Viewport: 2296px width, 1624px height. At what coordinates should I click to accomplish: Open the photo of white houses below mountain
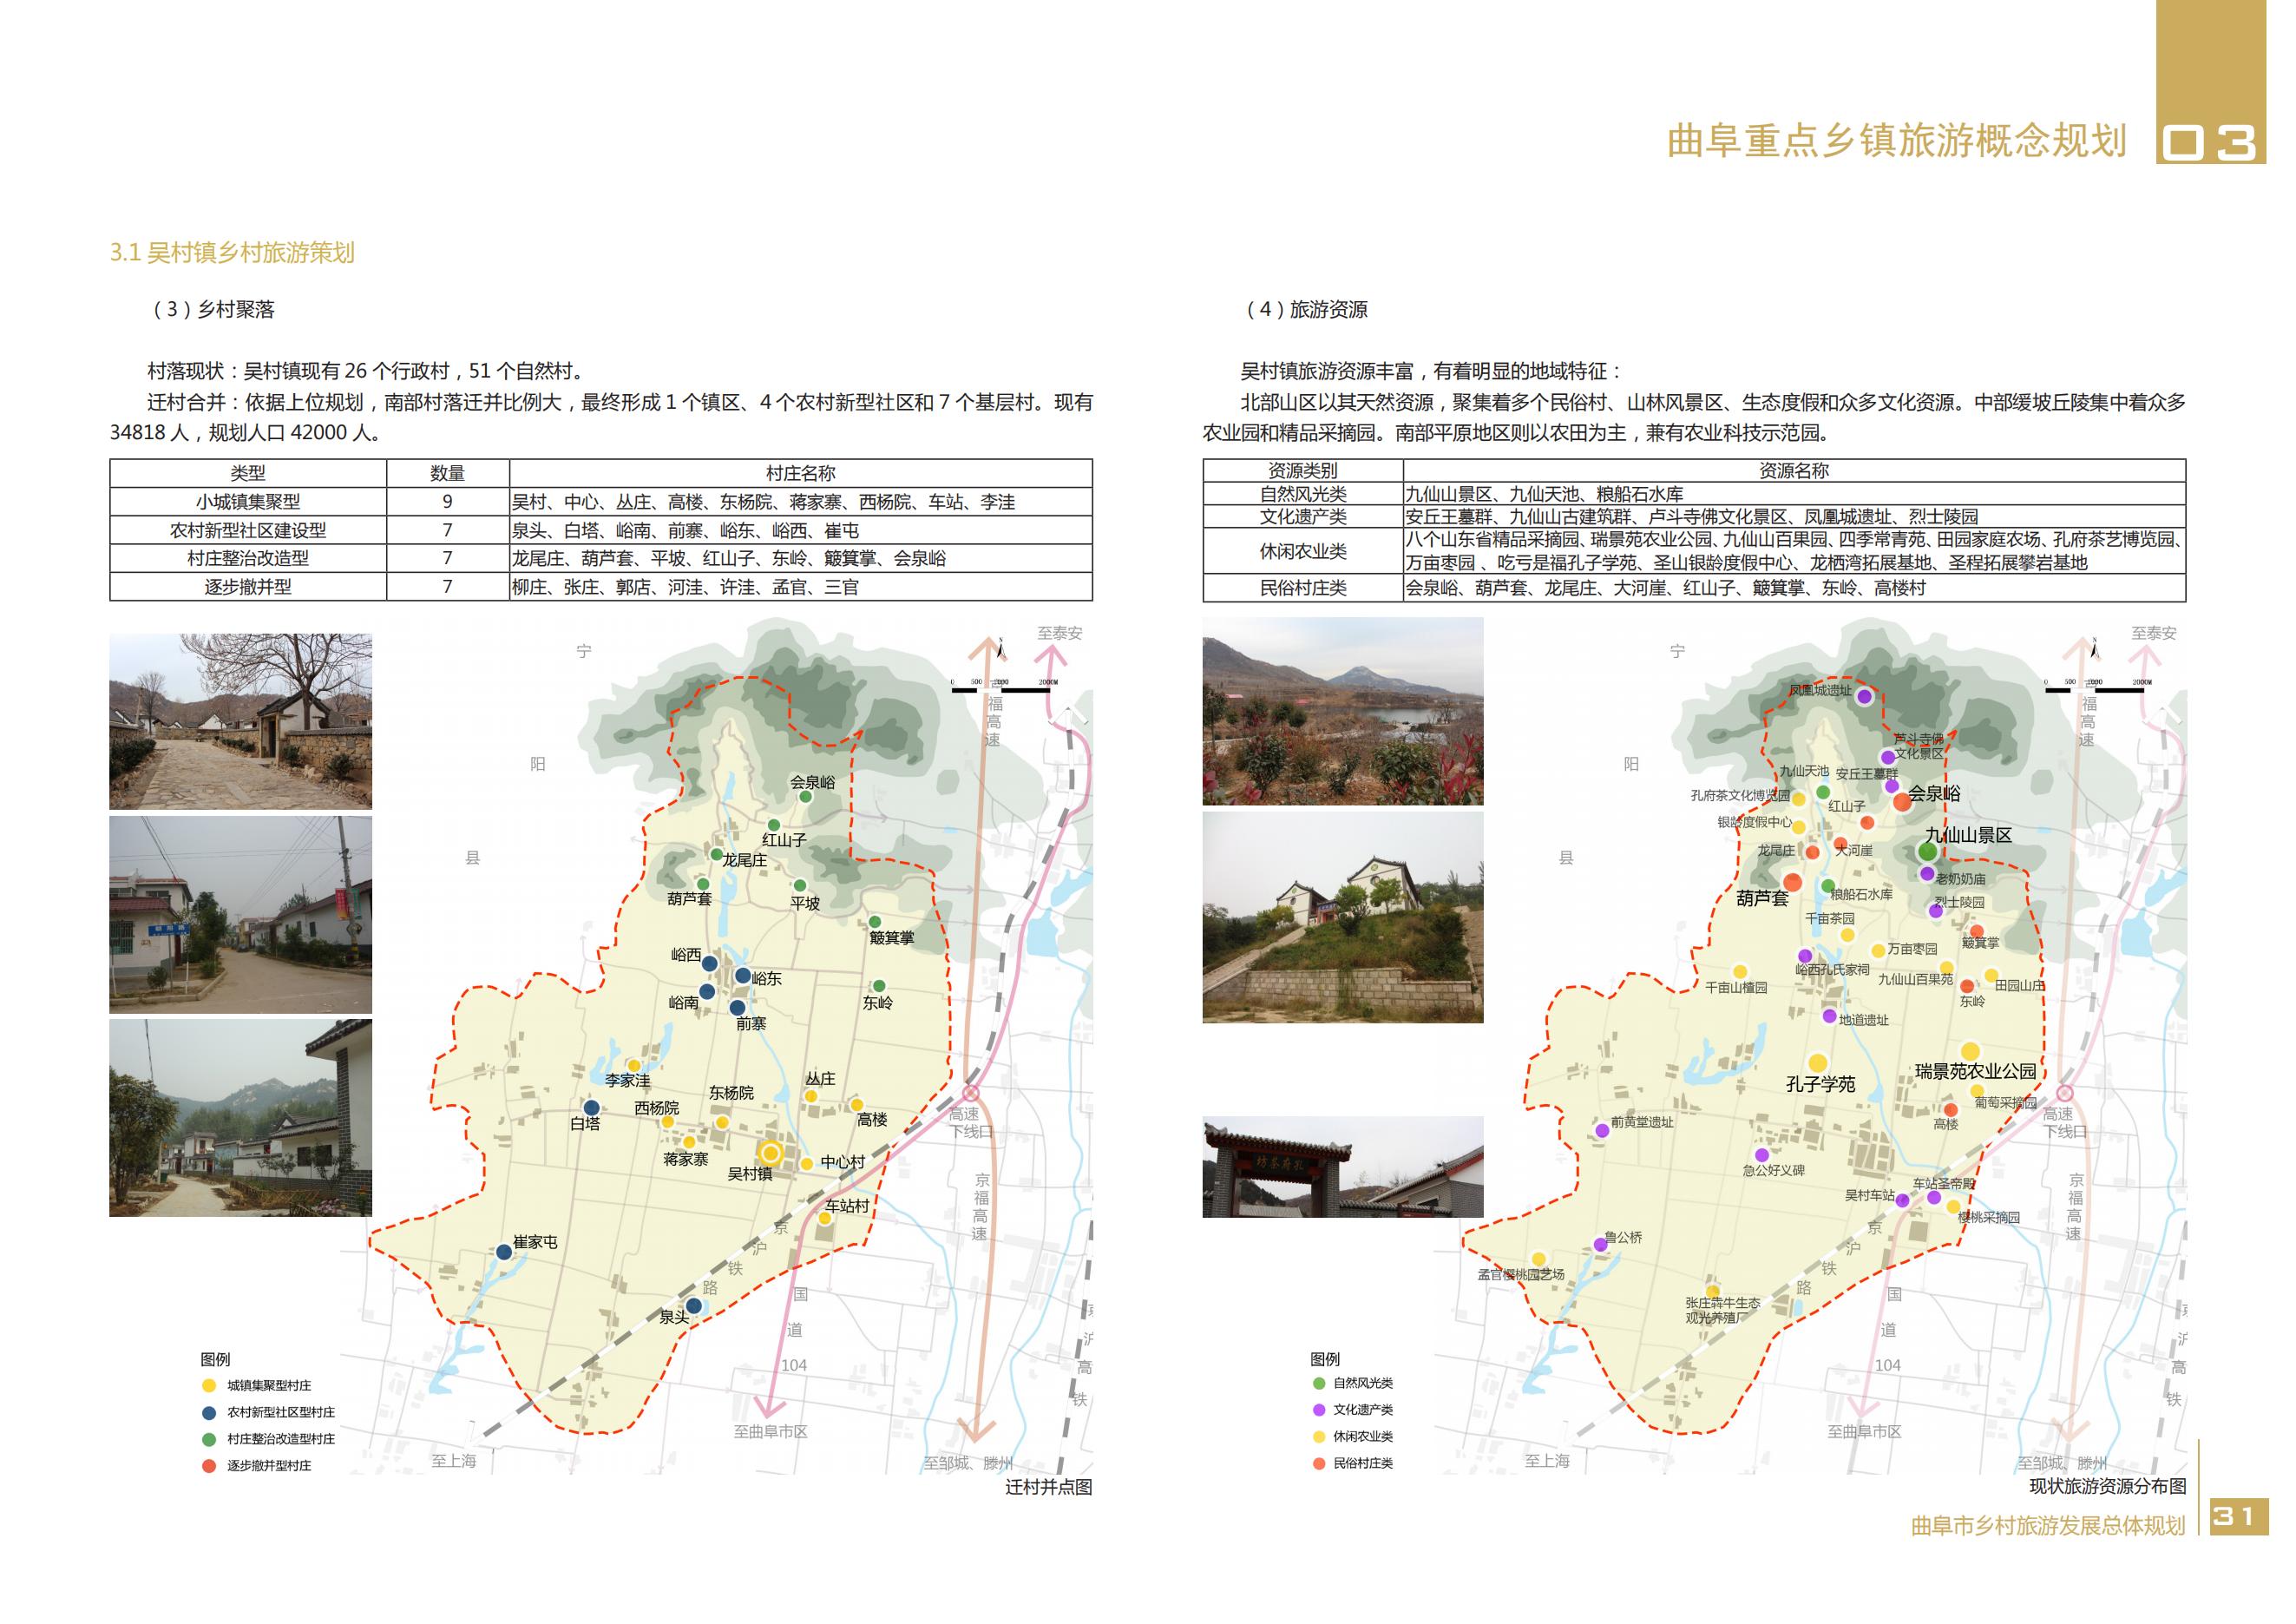click(240, 1118)
